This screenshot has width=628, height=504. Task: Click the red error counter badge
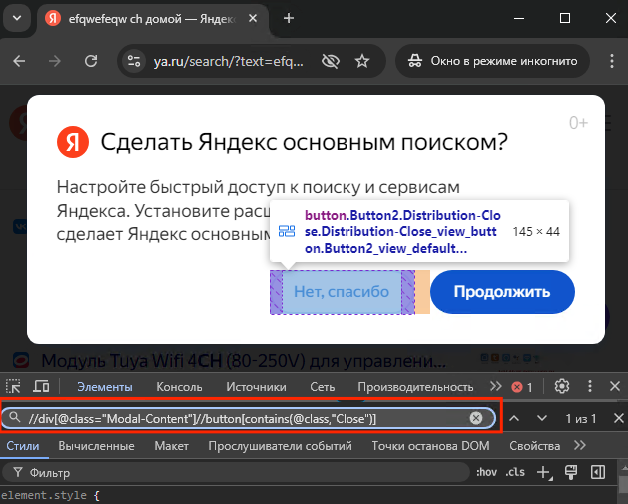(x=522, y=387)
